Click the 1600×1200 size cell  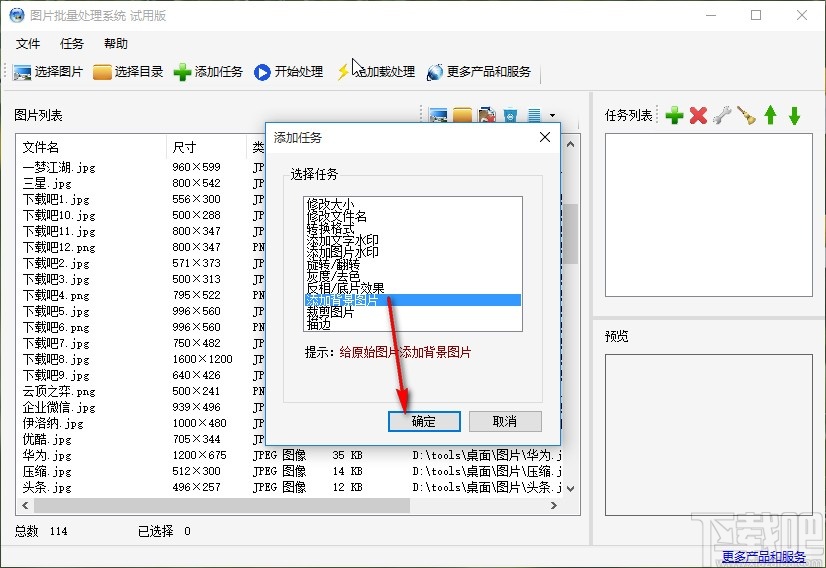click(x=202, y=359)
